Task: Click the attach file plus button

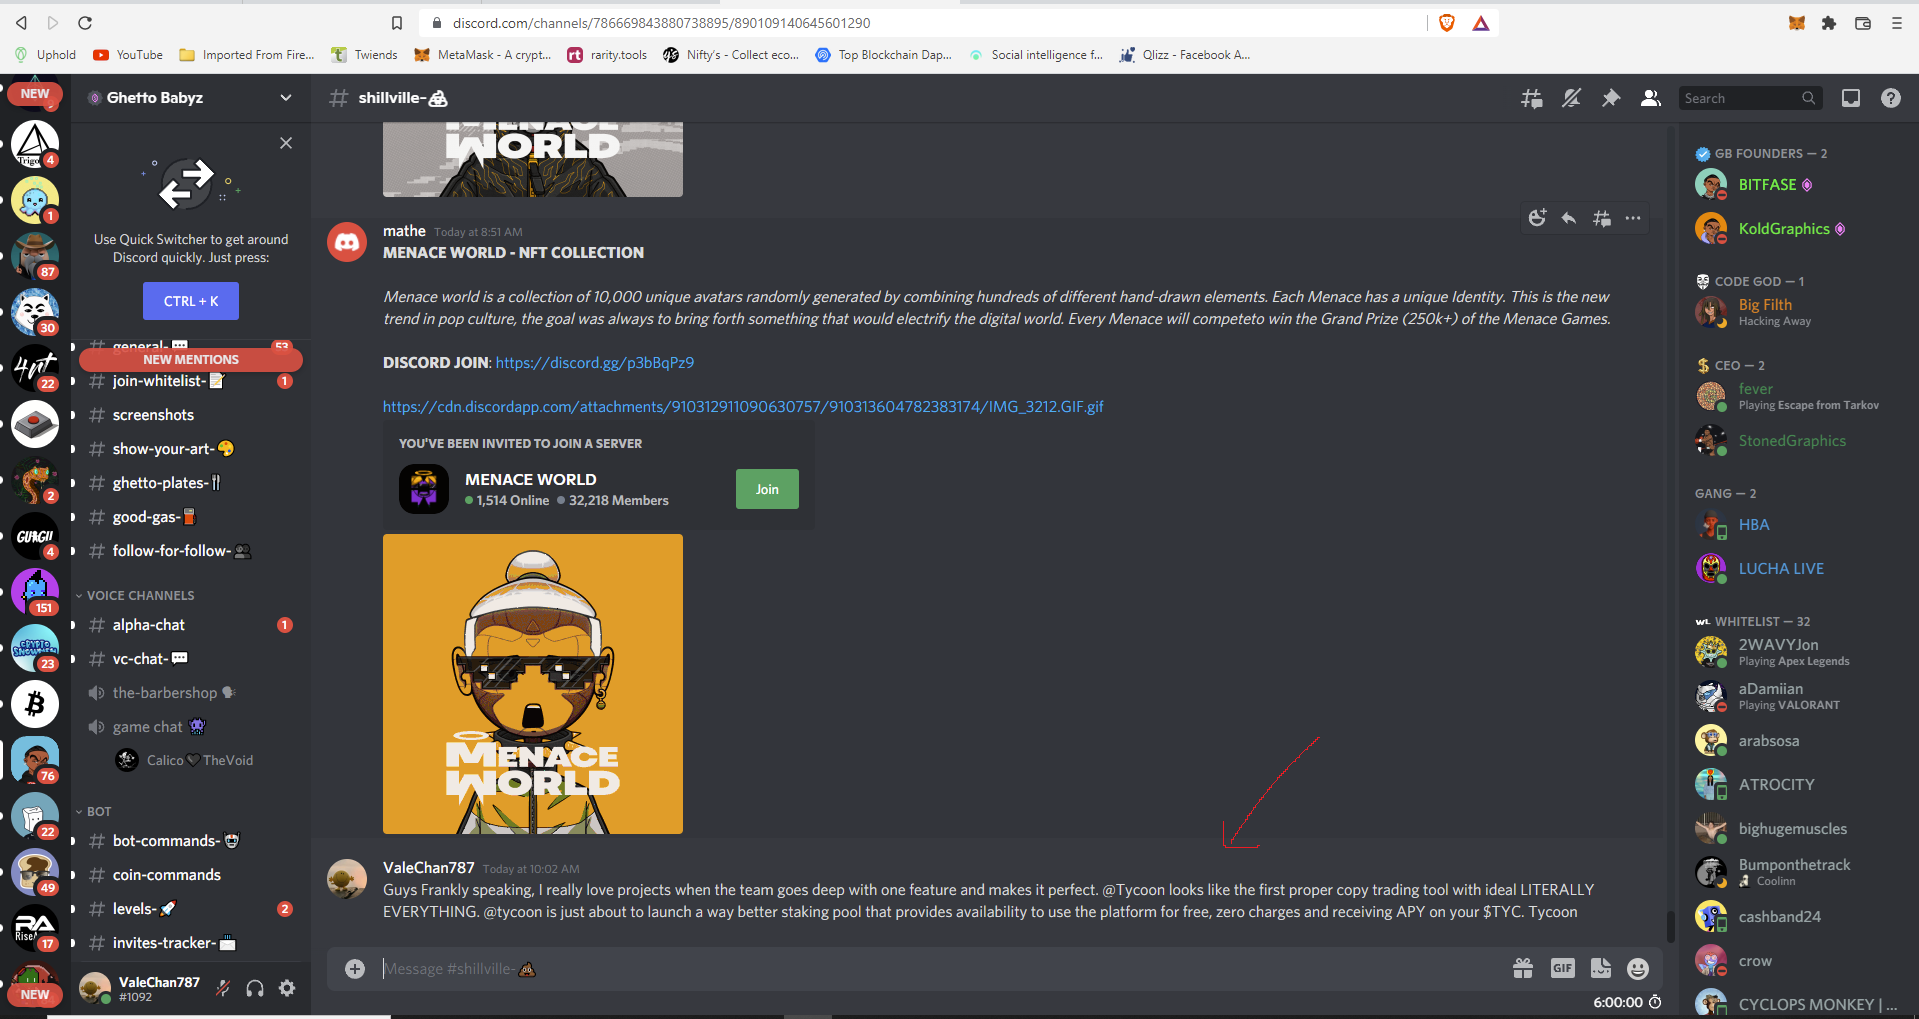Action: [355, 969]
